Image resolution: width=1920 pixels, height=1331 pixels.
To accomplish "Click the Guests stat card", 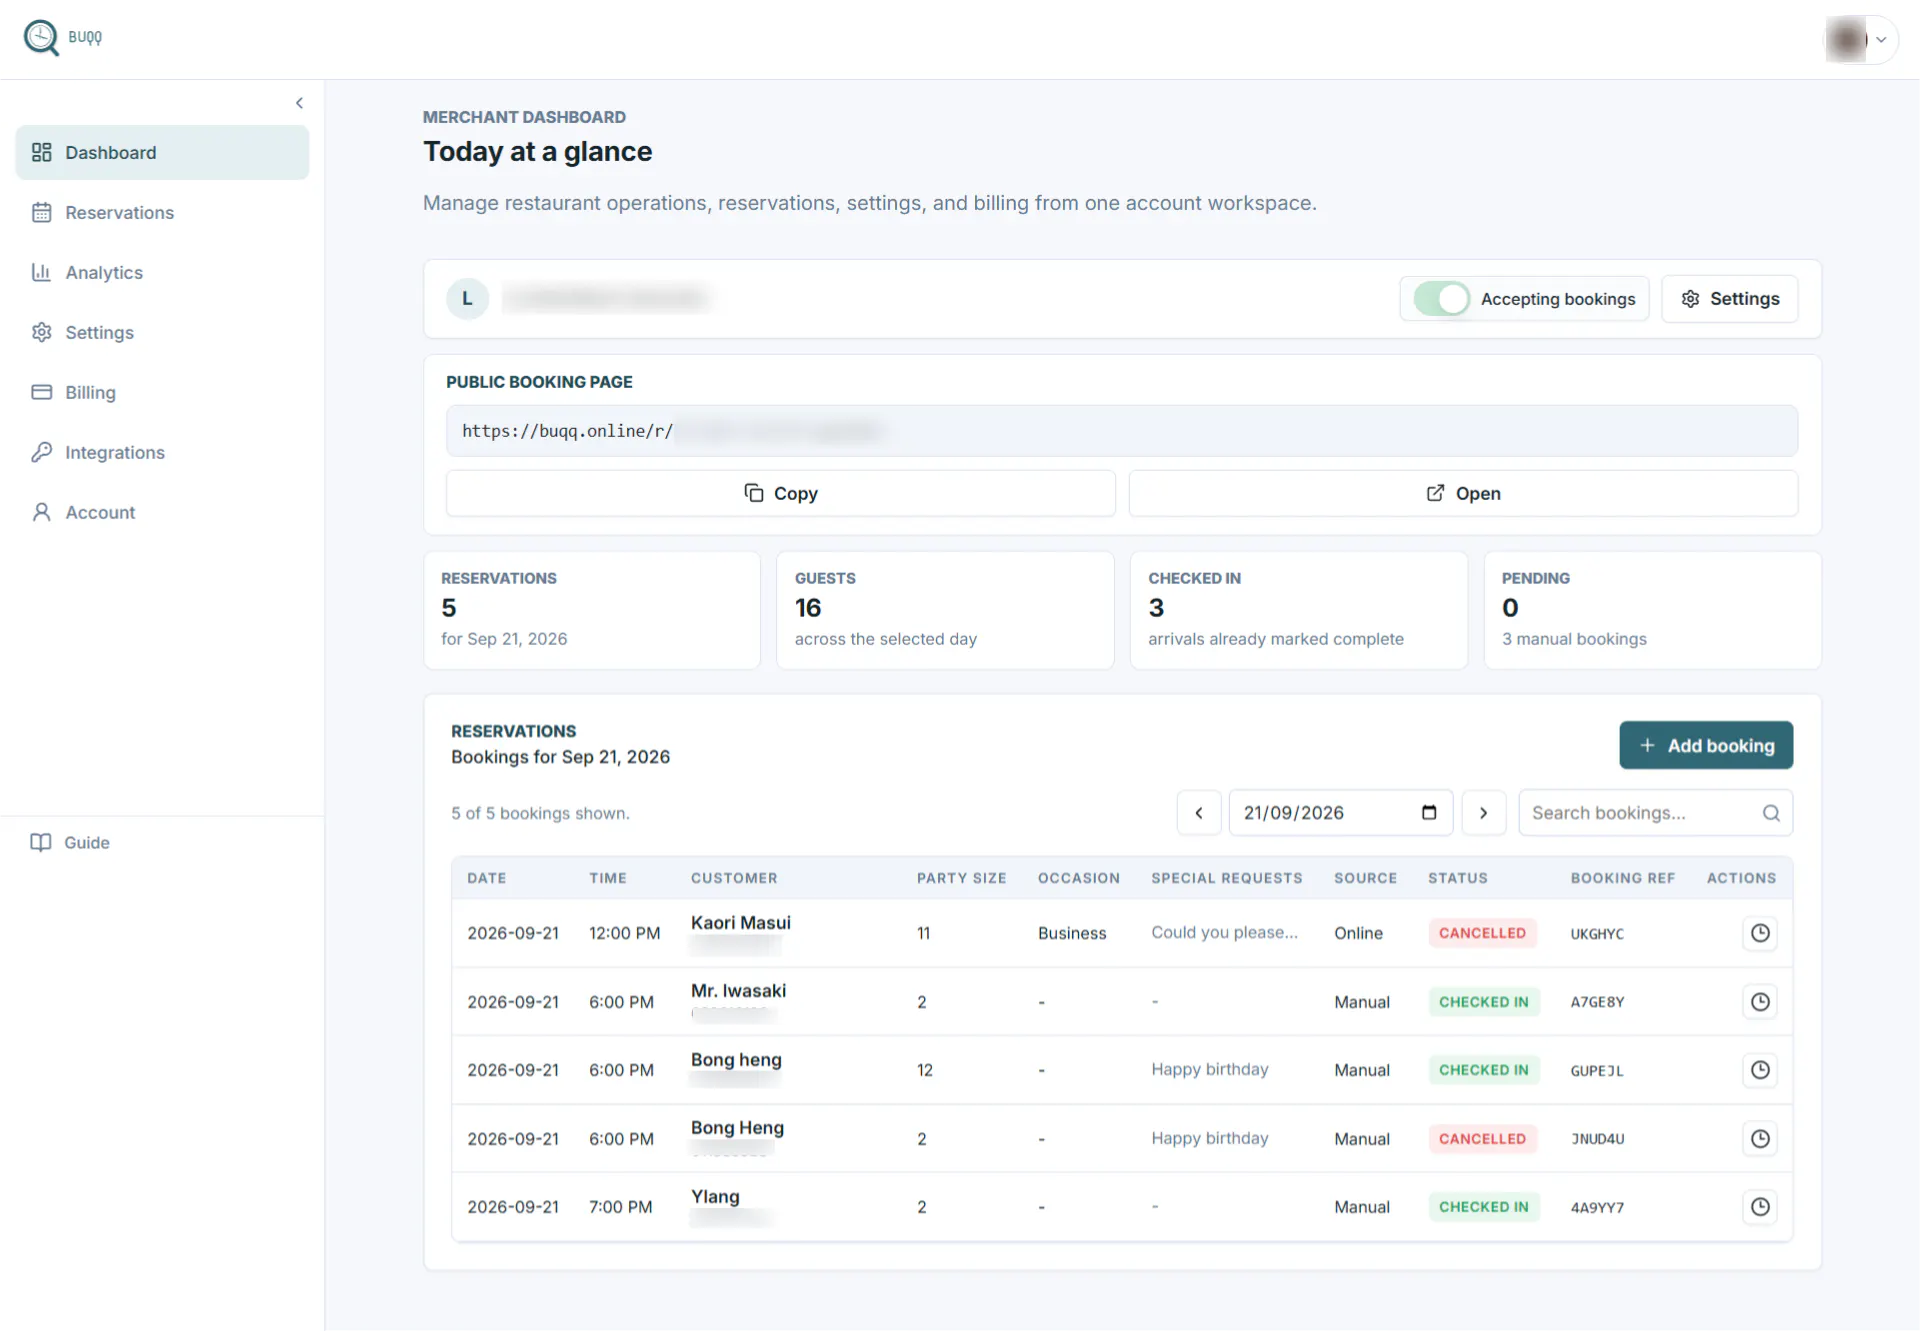I will tap(945, 610).
